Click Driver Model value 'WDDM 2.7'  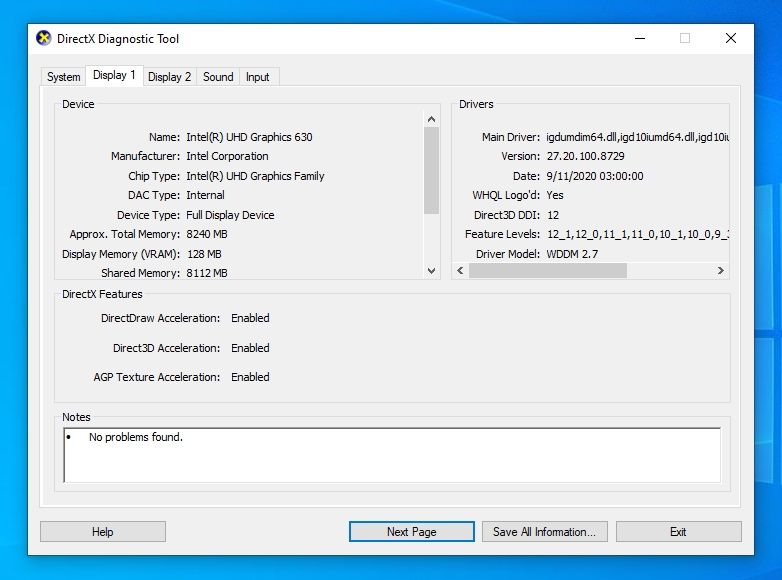(x=573, y=254)
